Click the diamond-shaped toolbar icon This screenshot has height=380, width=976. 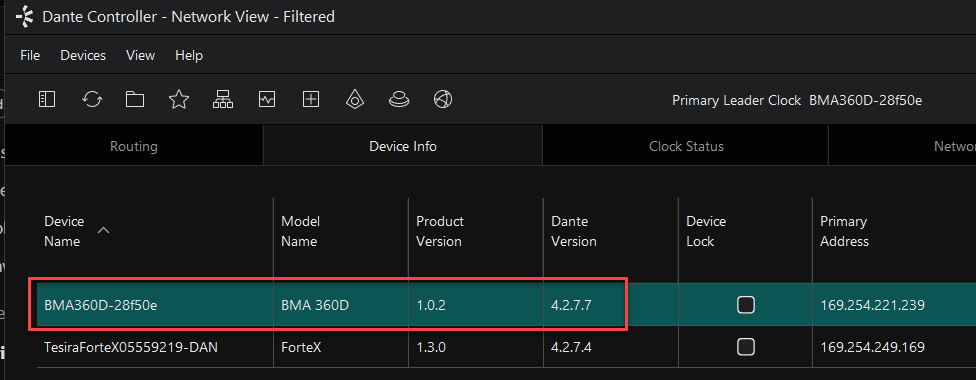pyautogui.click(x=355, y=99)
